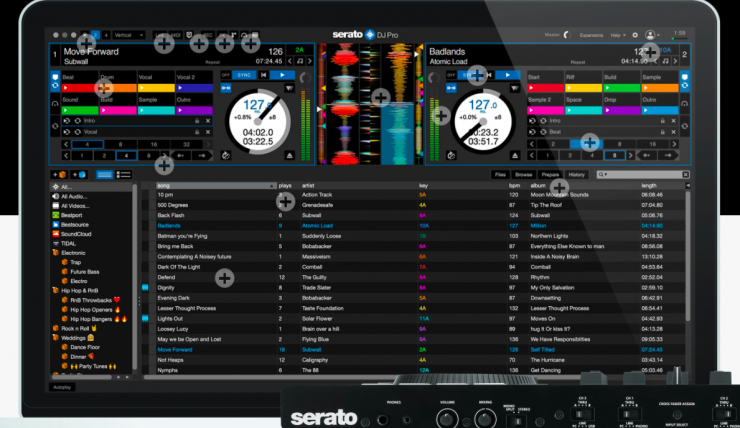The width and height of the screenshot is (740, 428).
Task: Lock the Intro loop on deck 2
Action: 663,121
